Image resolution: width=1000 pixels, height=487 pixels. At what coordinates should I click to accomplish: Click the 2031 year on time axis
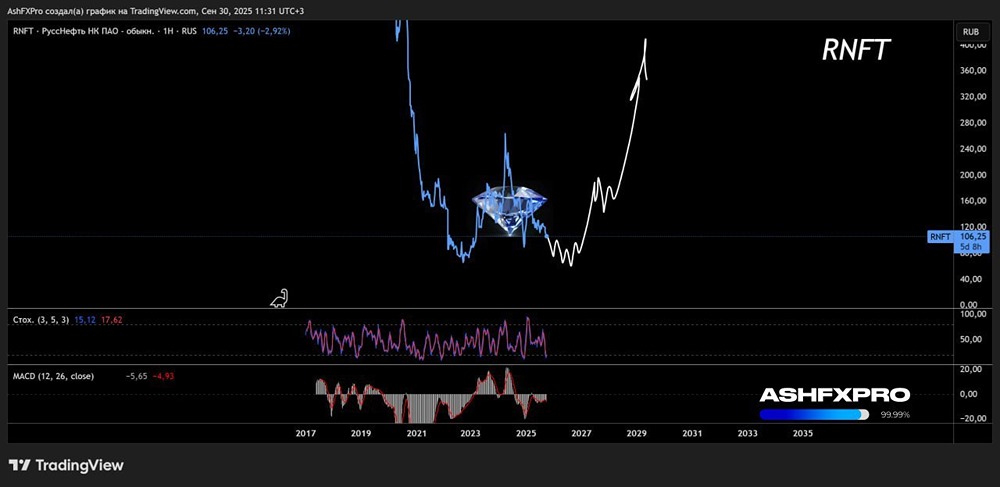point(692,433)
